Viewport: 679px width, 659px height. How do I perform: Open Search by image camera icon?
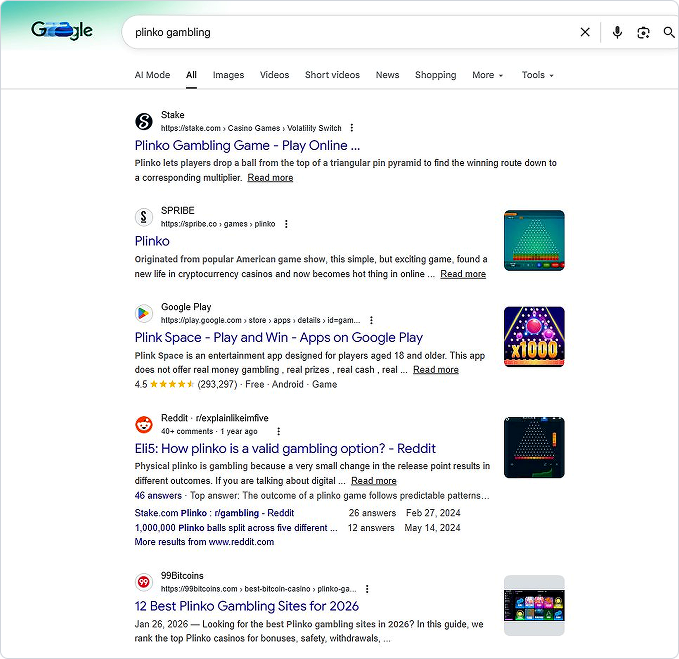643,32
